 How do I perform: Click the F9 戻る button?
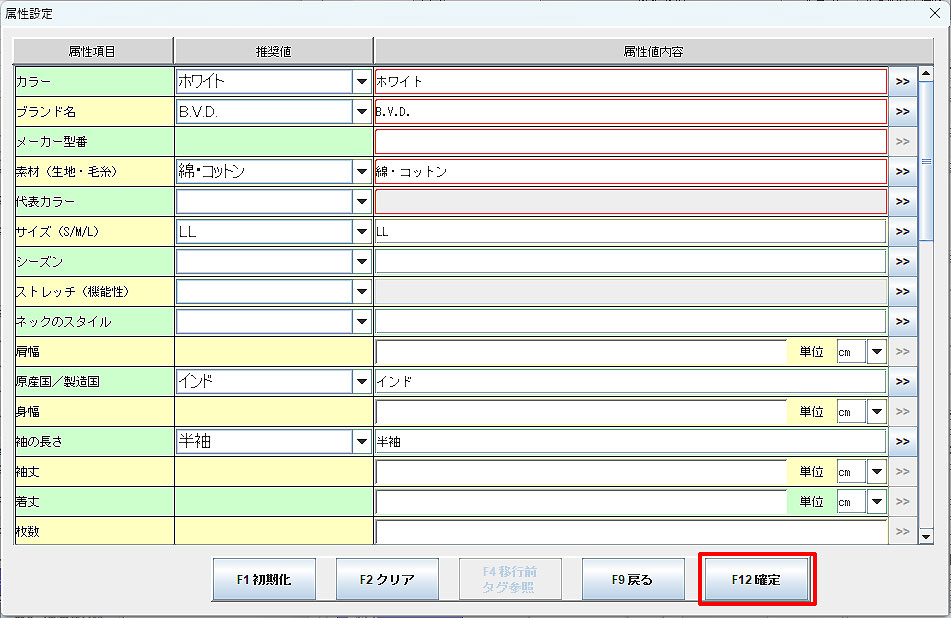[x=633, y=579]
